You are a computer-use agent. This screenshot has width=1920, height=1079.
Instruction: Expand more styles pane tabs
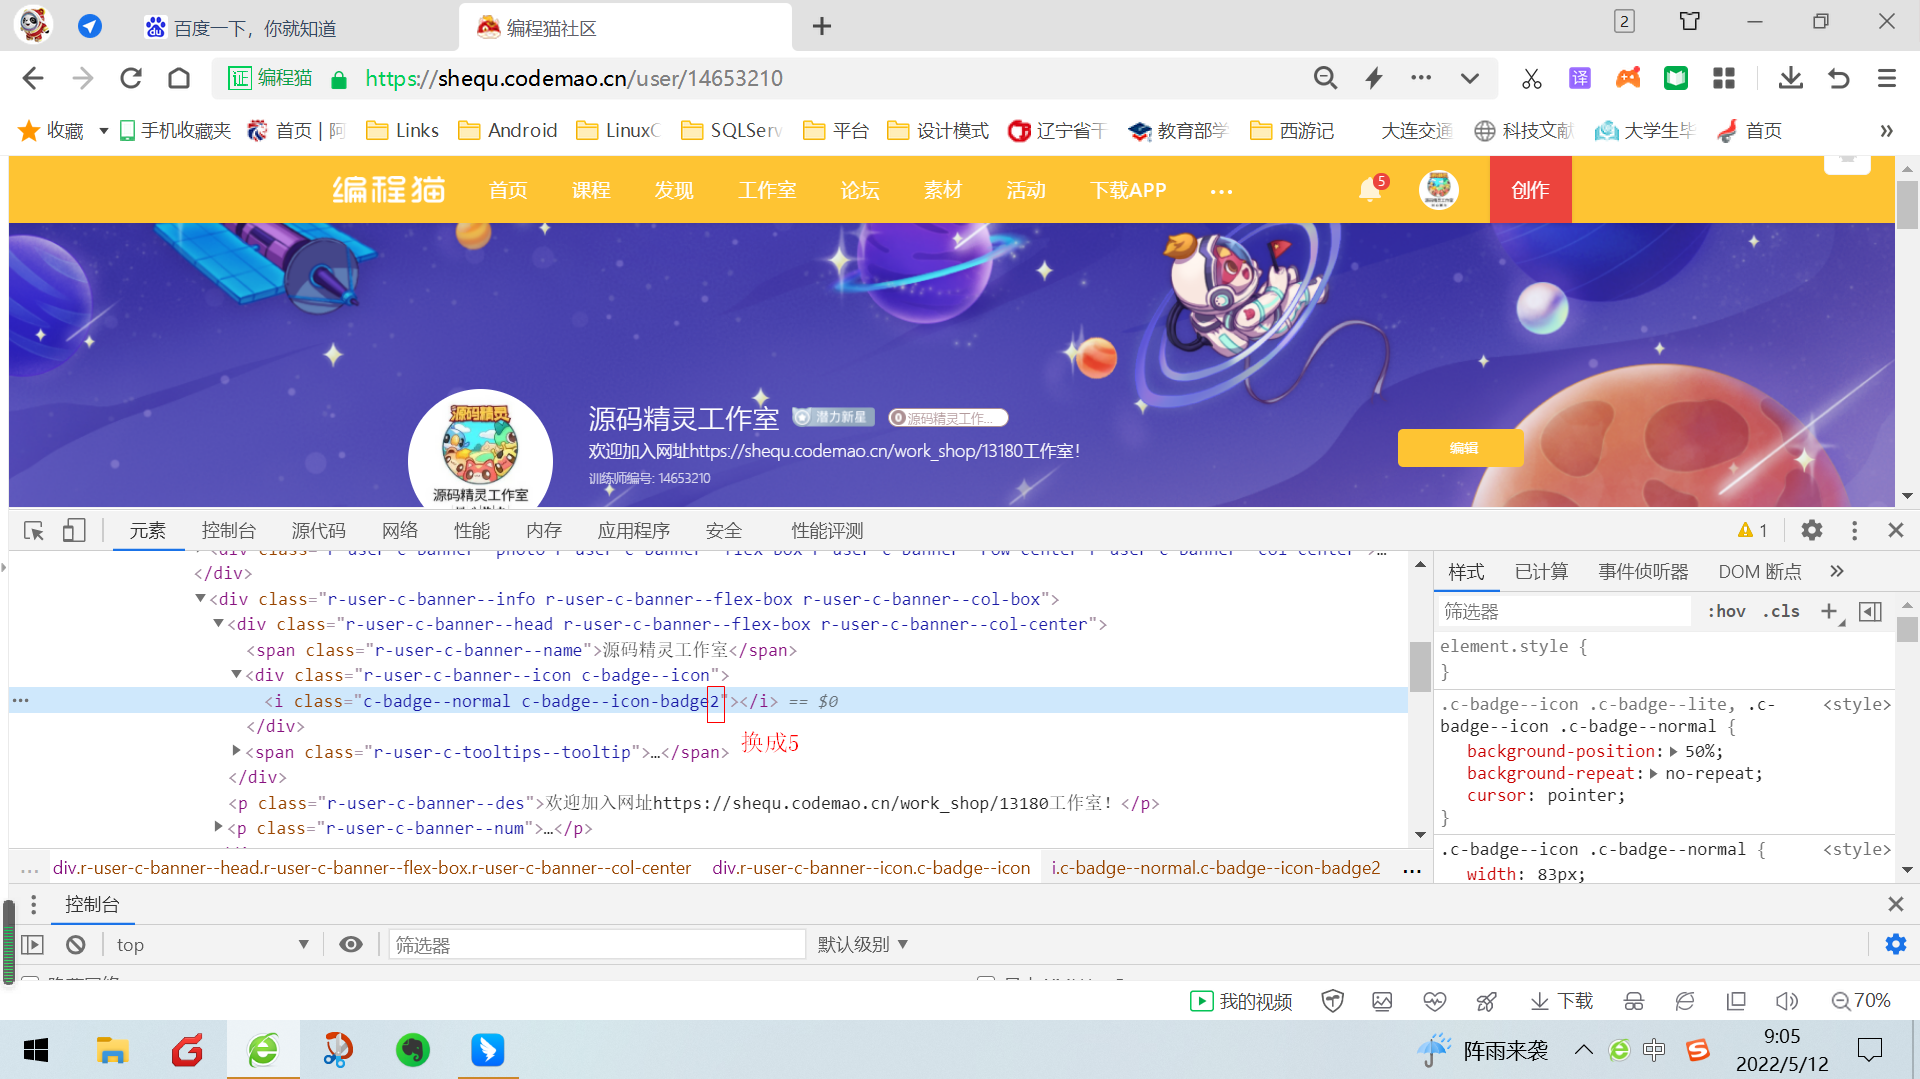tap(1836, 571)
